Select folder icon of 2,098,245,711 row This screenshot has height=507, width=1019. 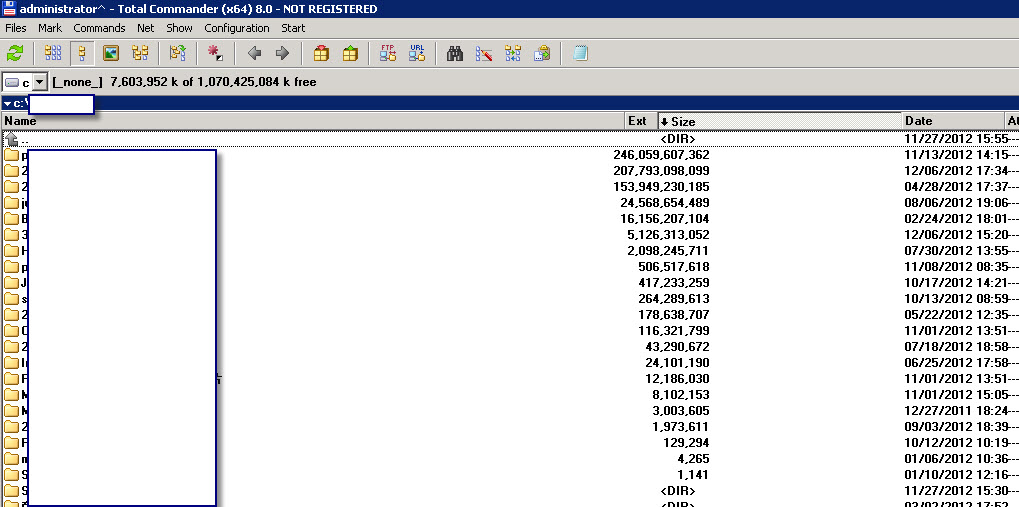[11, 251]
